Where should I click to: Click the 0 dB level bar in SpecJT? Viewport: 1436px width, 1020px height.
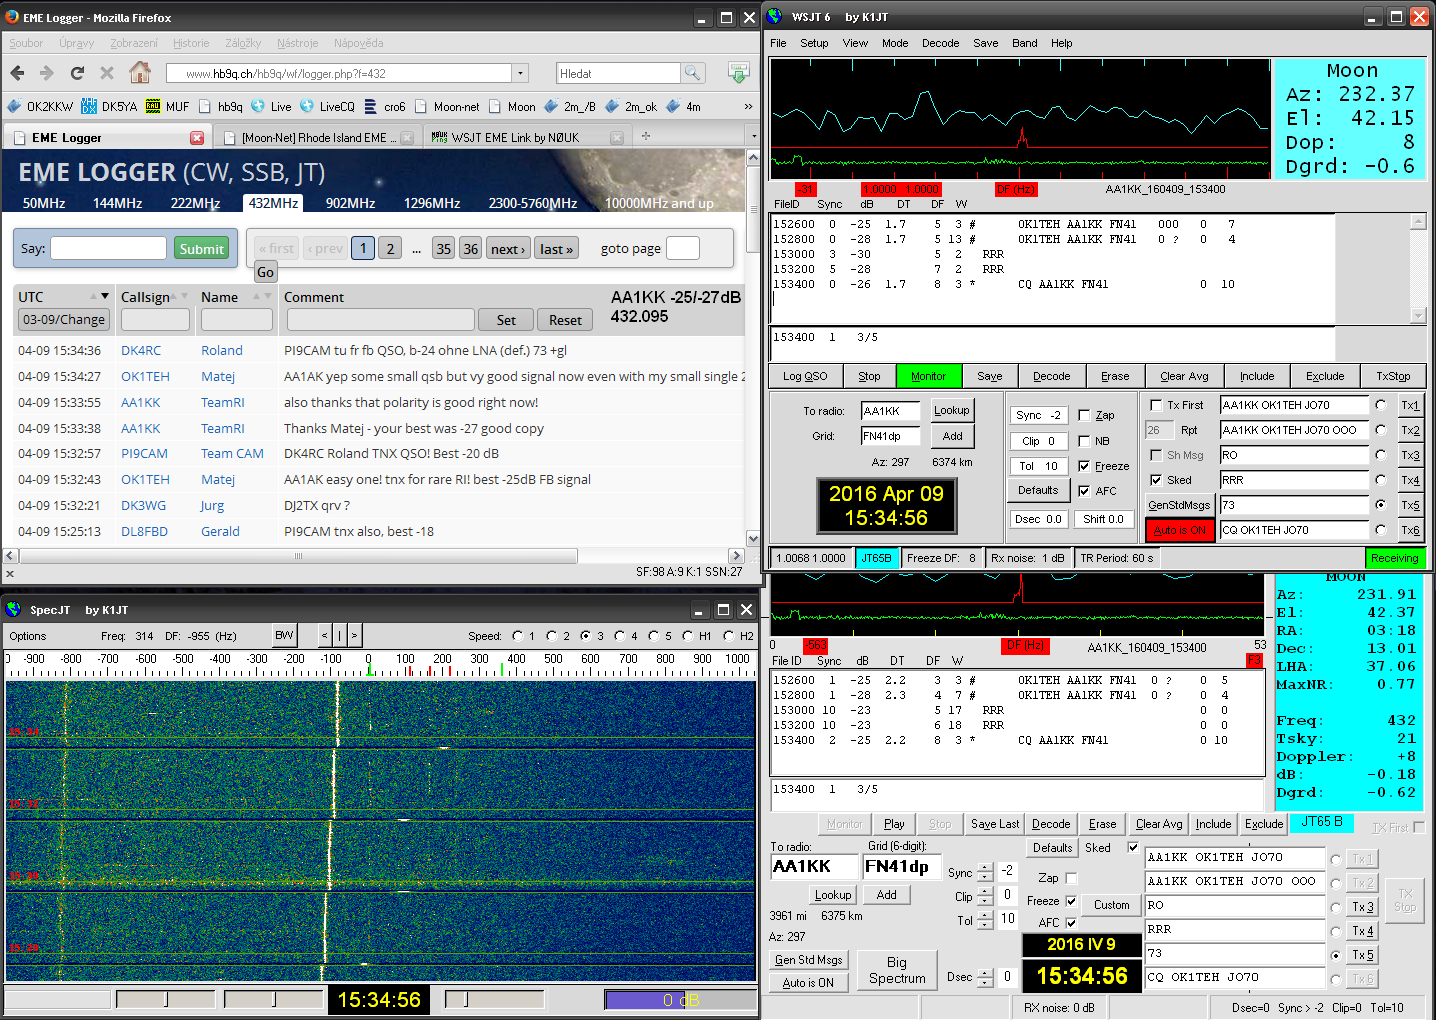680,1000
